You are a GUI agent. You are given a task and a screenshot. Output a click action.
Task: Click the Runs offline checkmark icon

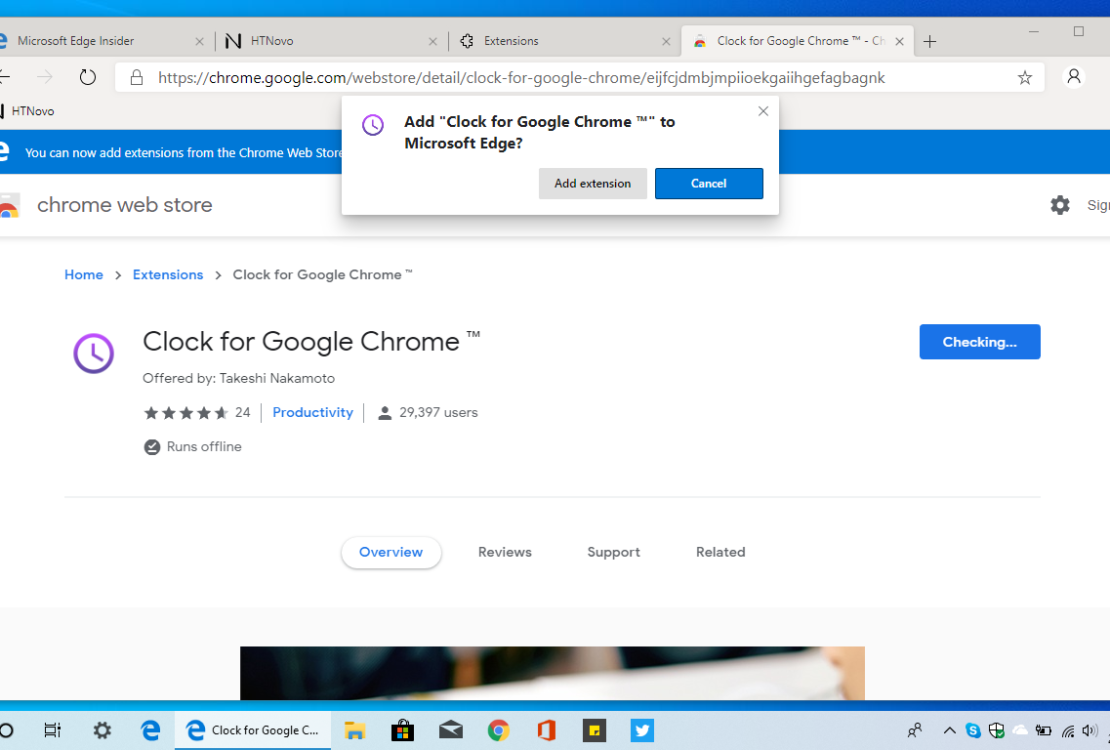(x=151, y=446)
